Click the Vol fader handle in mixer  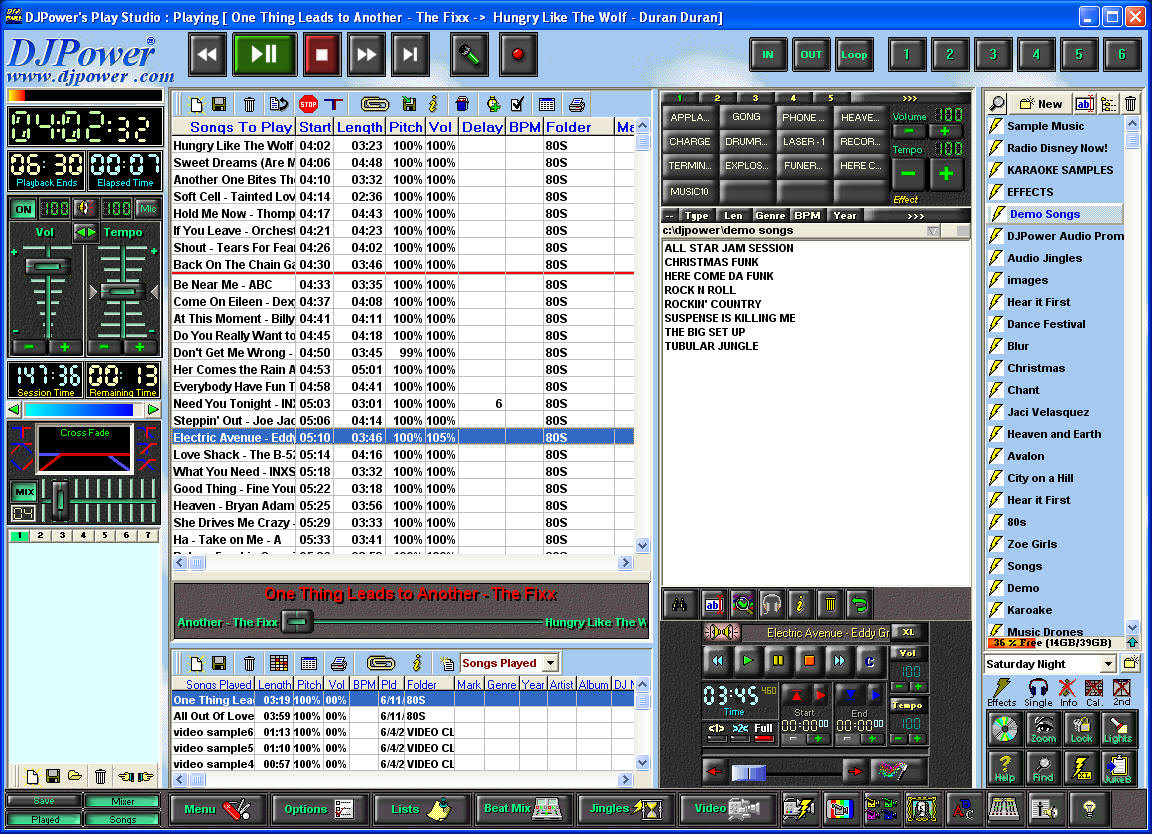pos(48,267)
